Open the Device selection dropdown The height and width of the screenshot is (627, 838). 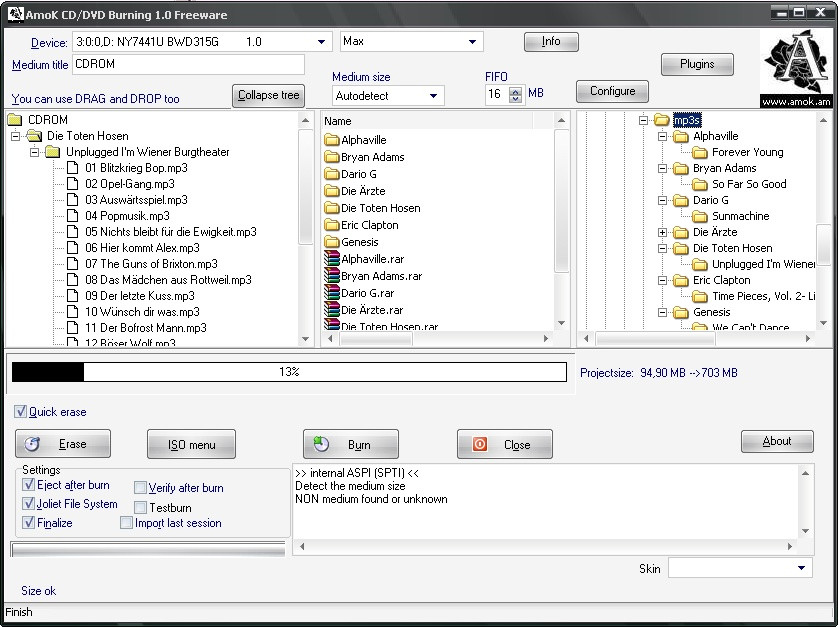point(322,42)
